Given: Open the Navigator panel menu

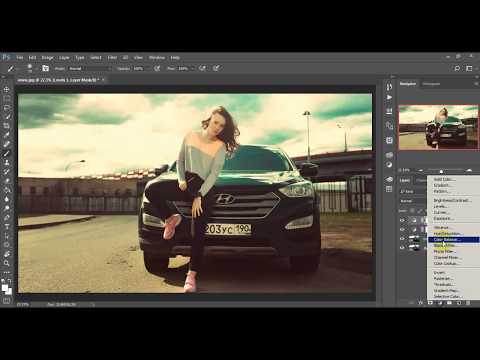Looking at the screenshot, I should 476,84.
